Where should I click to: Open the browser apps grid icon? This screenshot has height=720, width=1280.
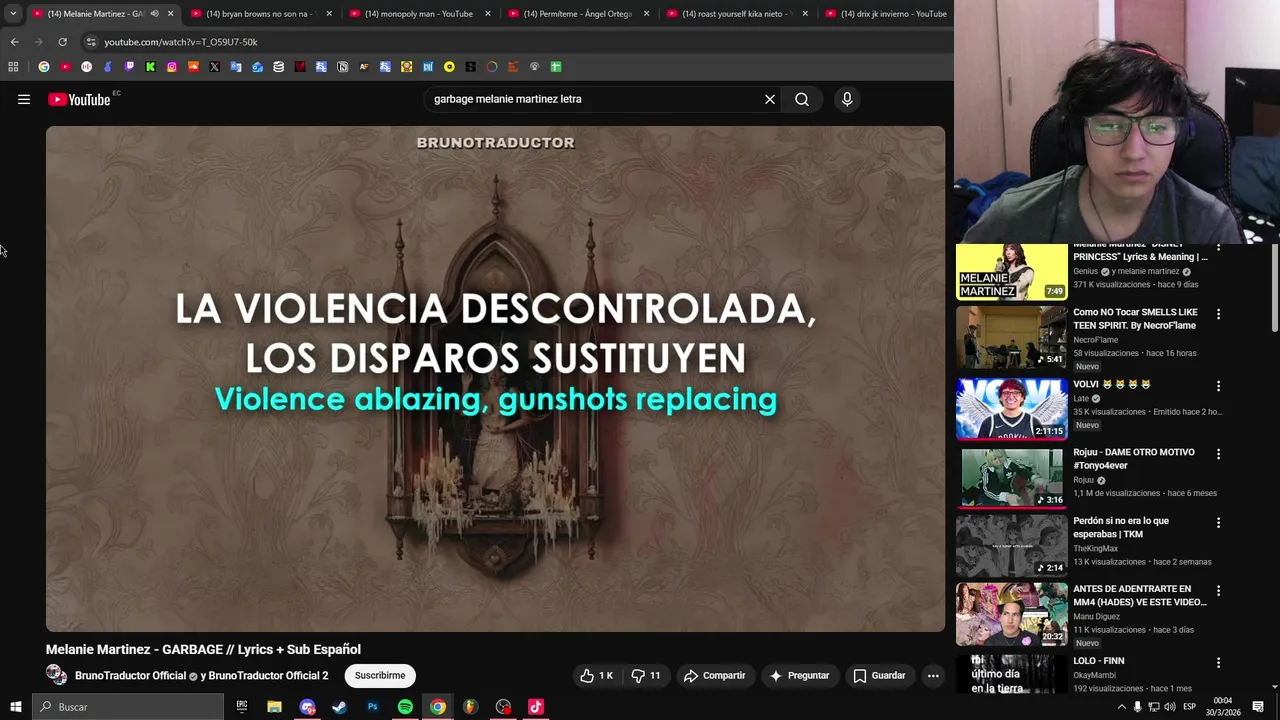(x=13, y=67)
